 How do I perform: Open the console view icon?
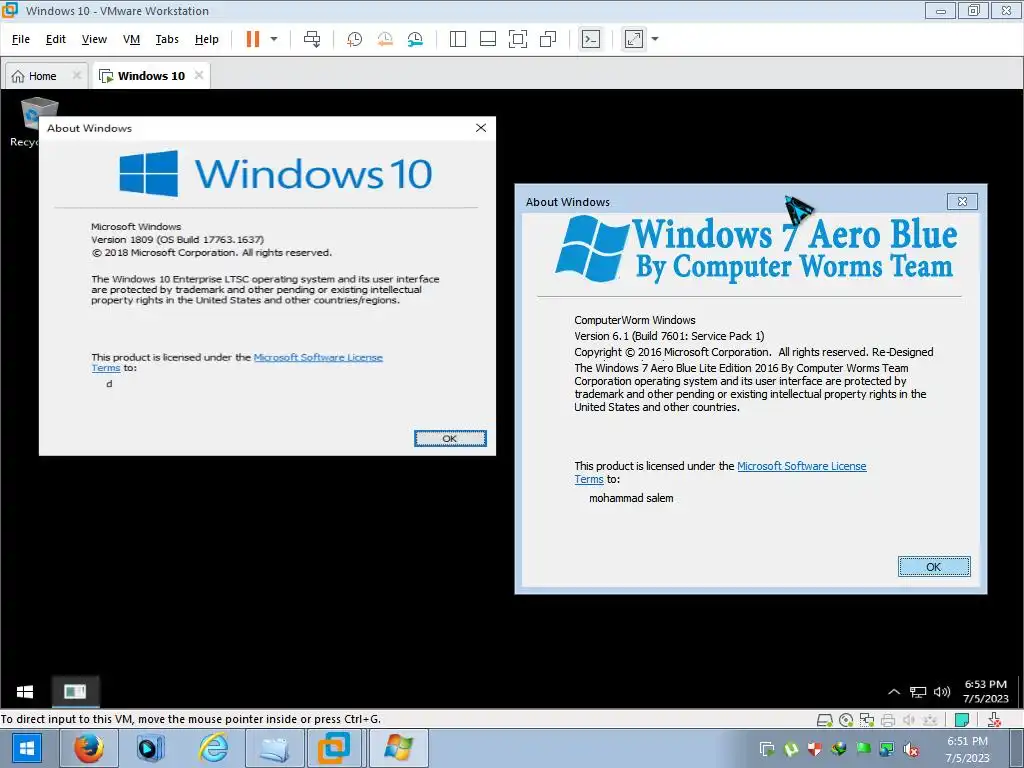[x=590, y=39]
